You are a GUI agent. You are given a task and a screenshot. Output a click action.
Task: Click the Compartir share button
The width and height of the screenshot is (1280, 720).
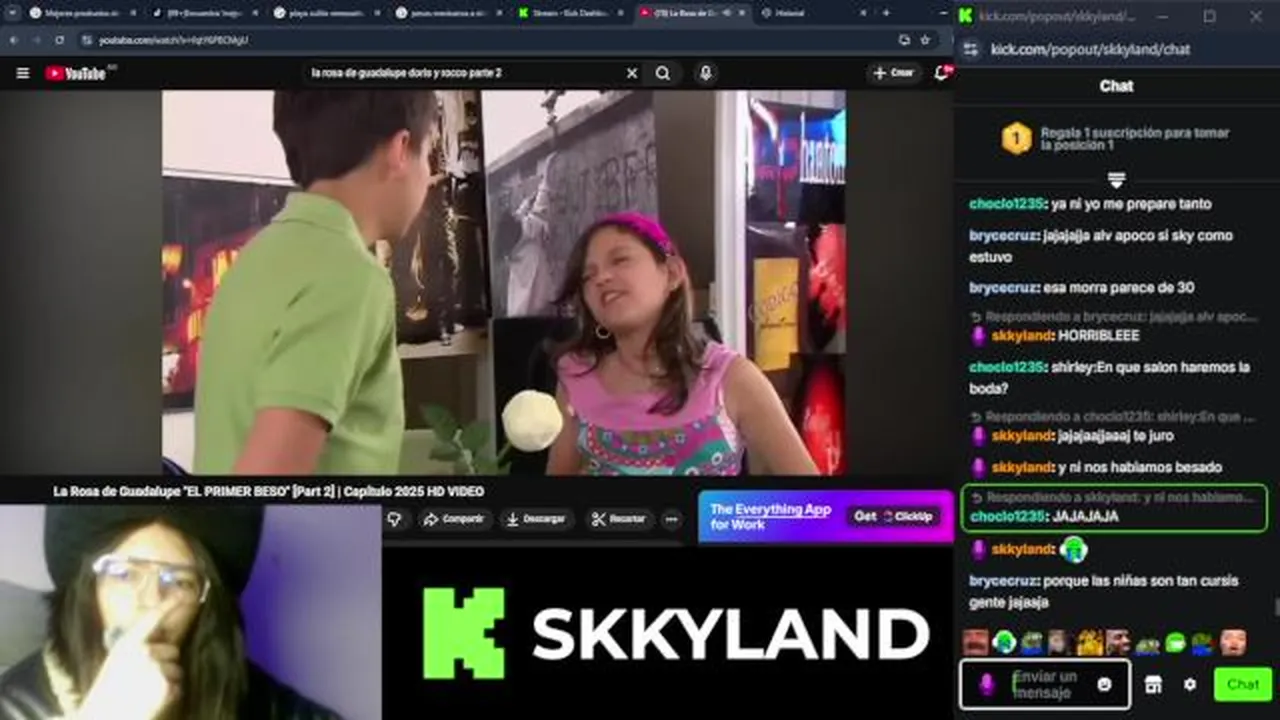(454, 519)
